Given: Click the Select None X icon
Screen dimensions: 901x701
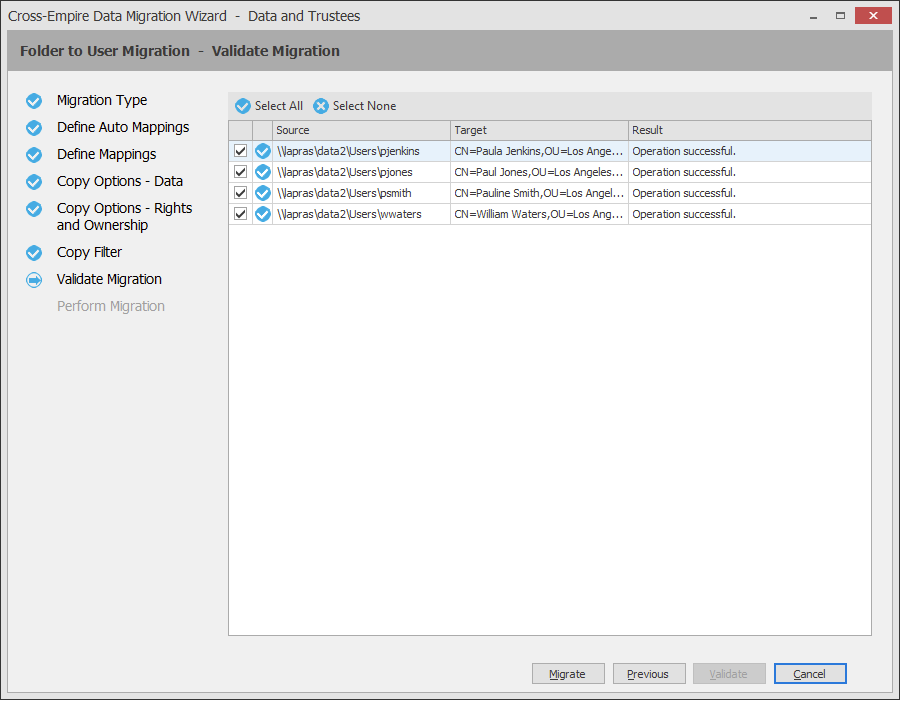Looking at the screenshot, I should tap(321, 106).
